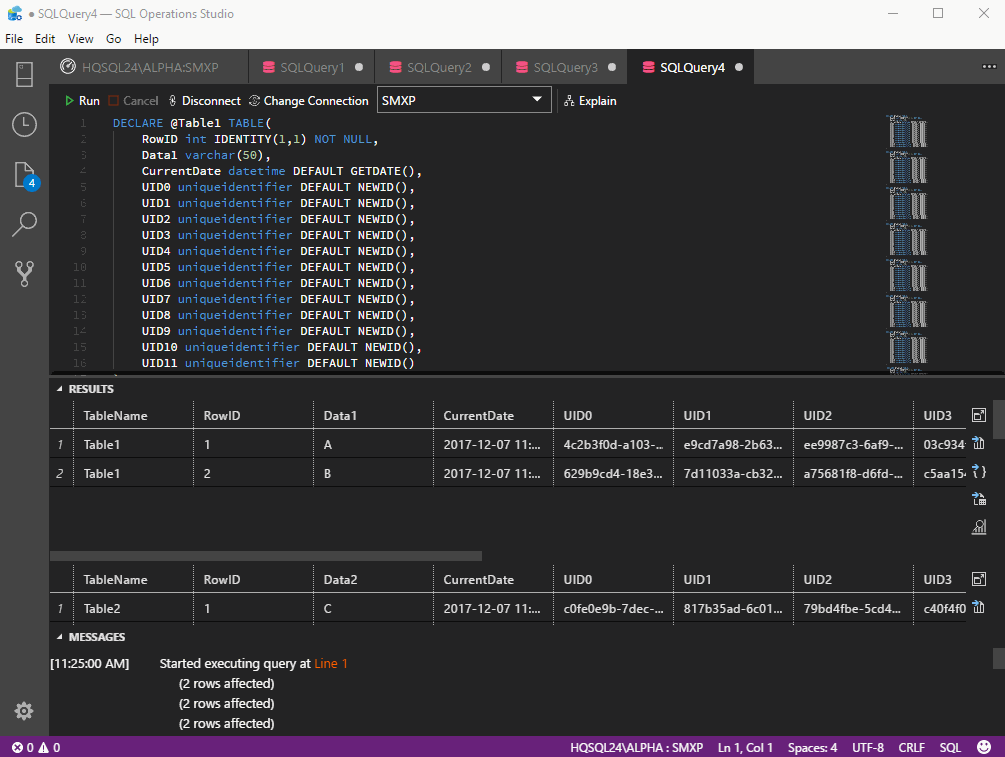Click the Data1 cell containing B
The height and width of the screenshot is (757, 1005).
coord(373,474)
